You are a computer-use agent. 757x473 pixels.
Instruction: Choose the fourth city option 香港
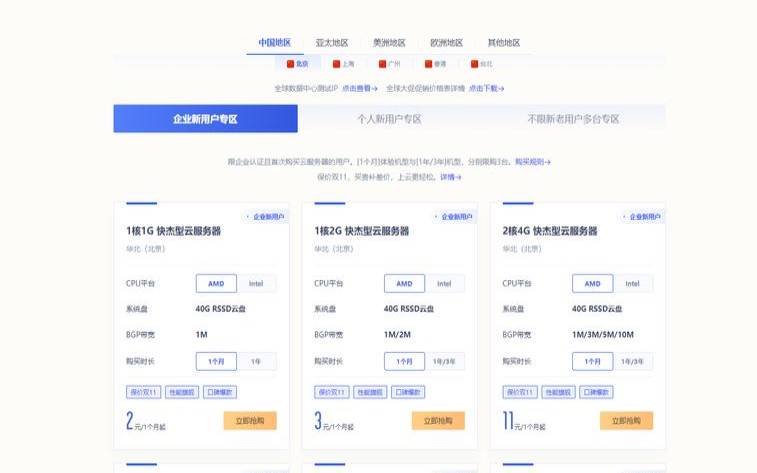click(435, 64)
